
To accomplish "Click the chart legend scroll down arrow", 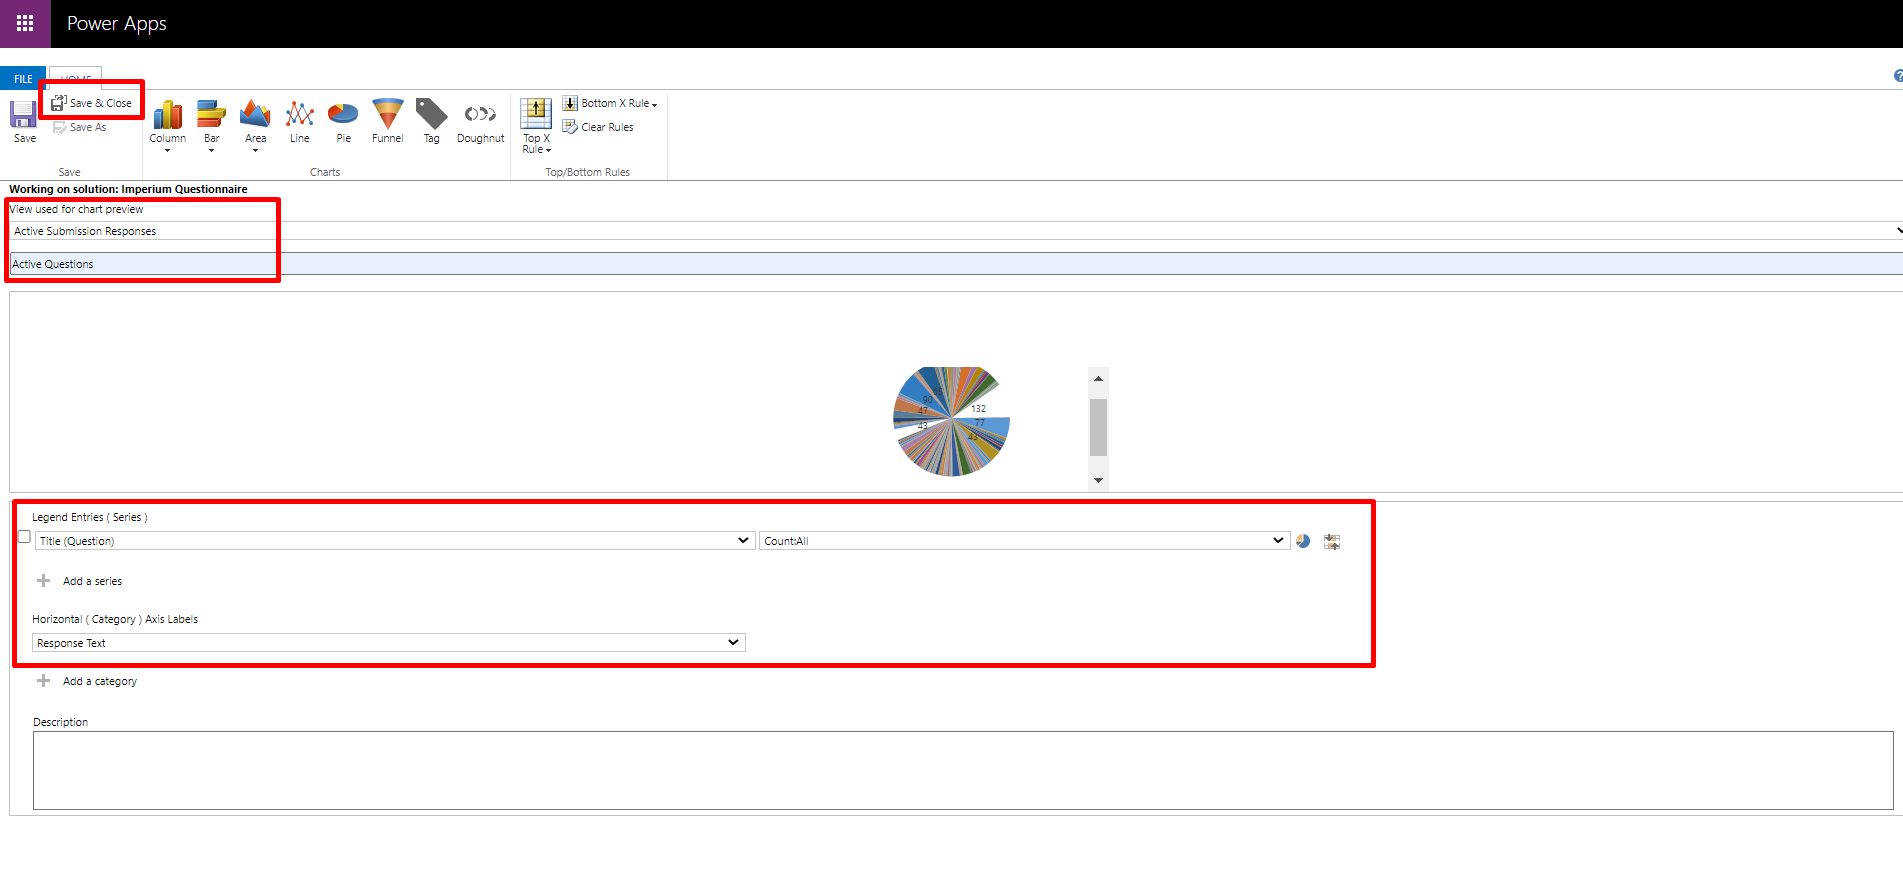I will [x=1098, y=480].
